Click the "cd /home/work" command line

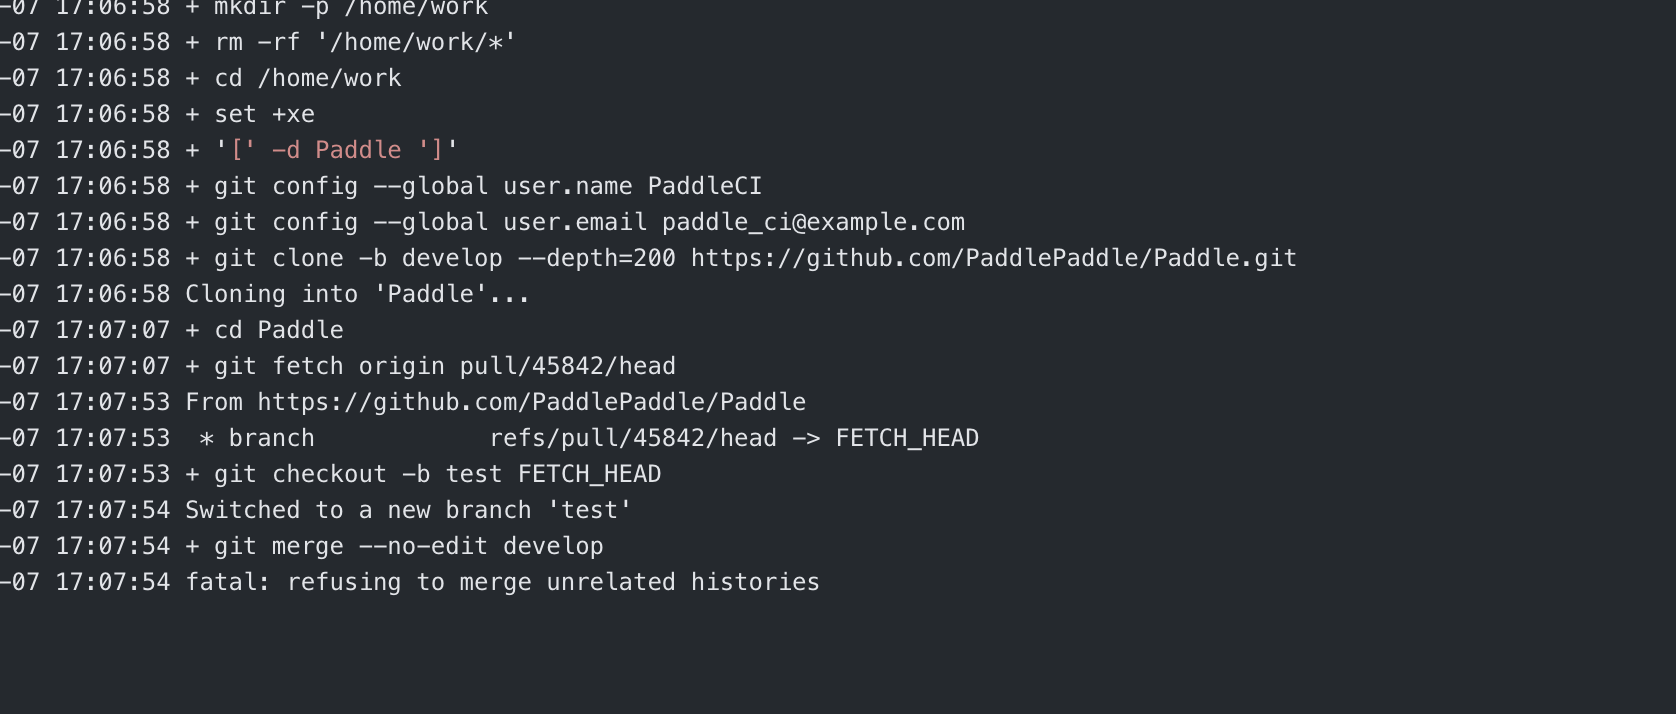(308, 78)
